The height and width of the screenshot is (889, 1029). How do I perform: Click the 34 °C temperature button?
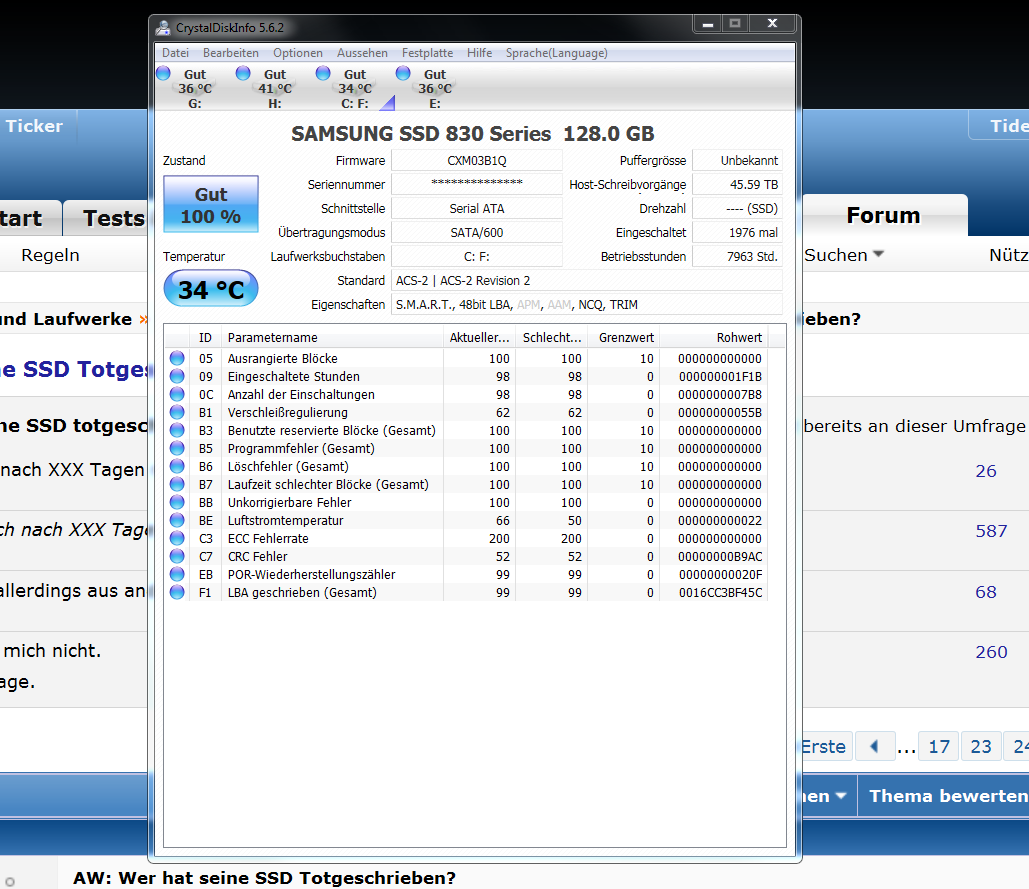211,289
